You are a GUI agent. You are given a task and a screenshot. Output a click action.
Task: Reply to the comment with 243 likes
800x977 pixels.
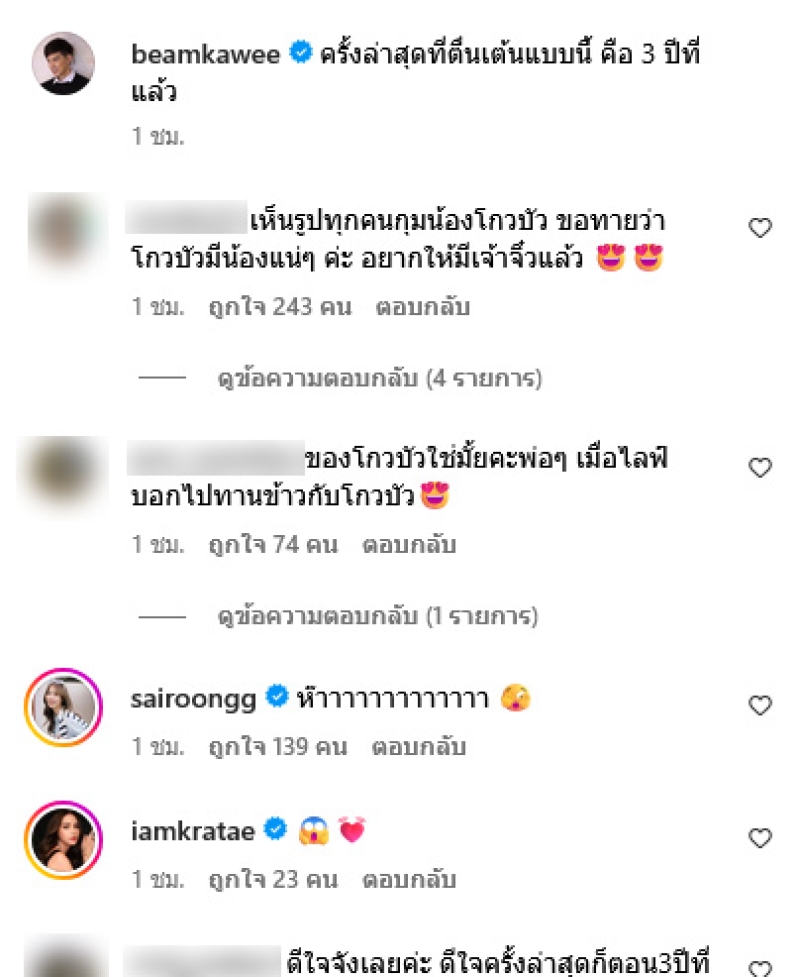[423, 307]
